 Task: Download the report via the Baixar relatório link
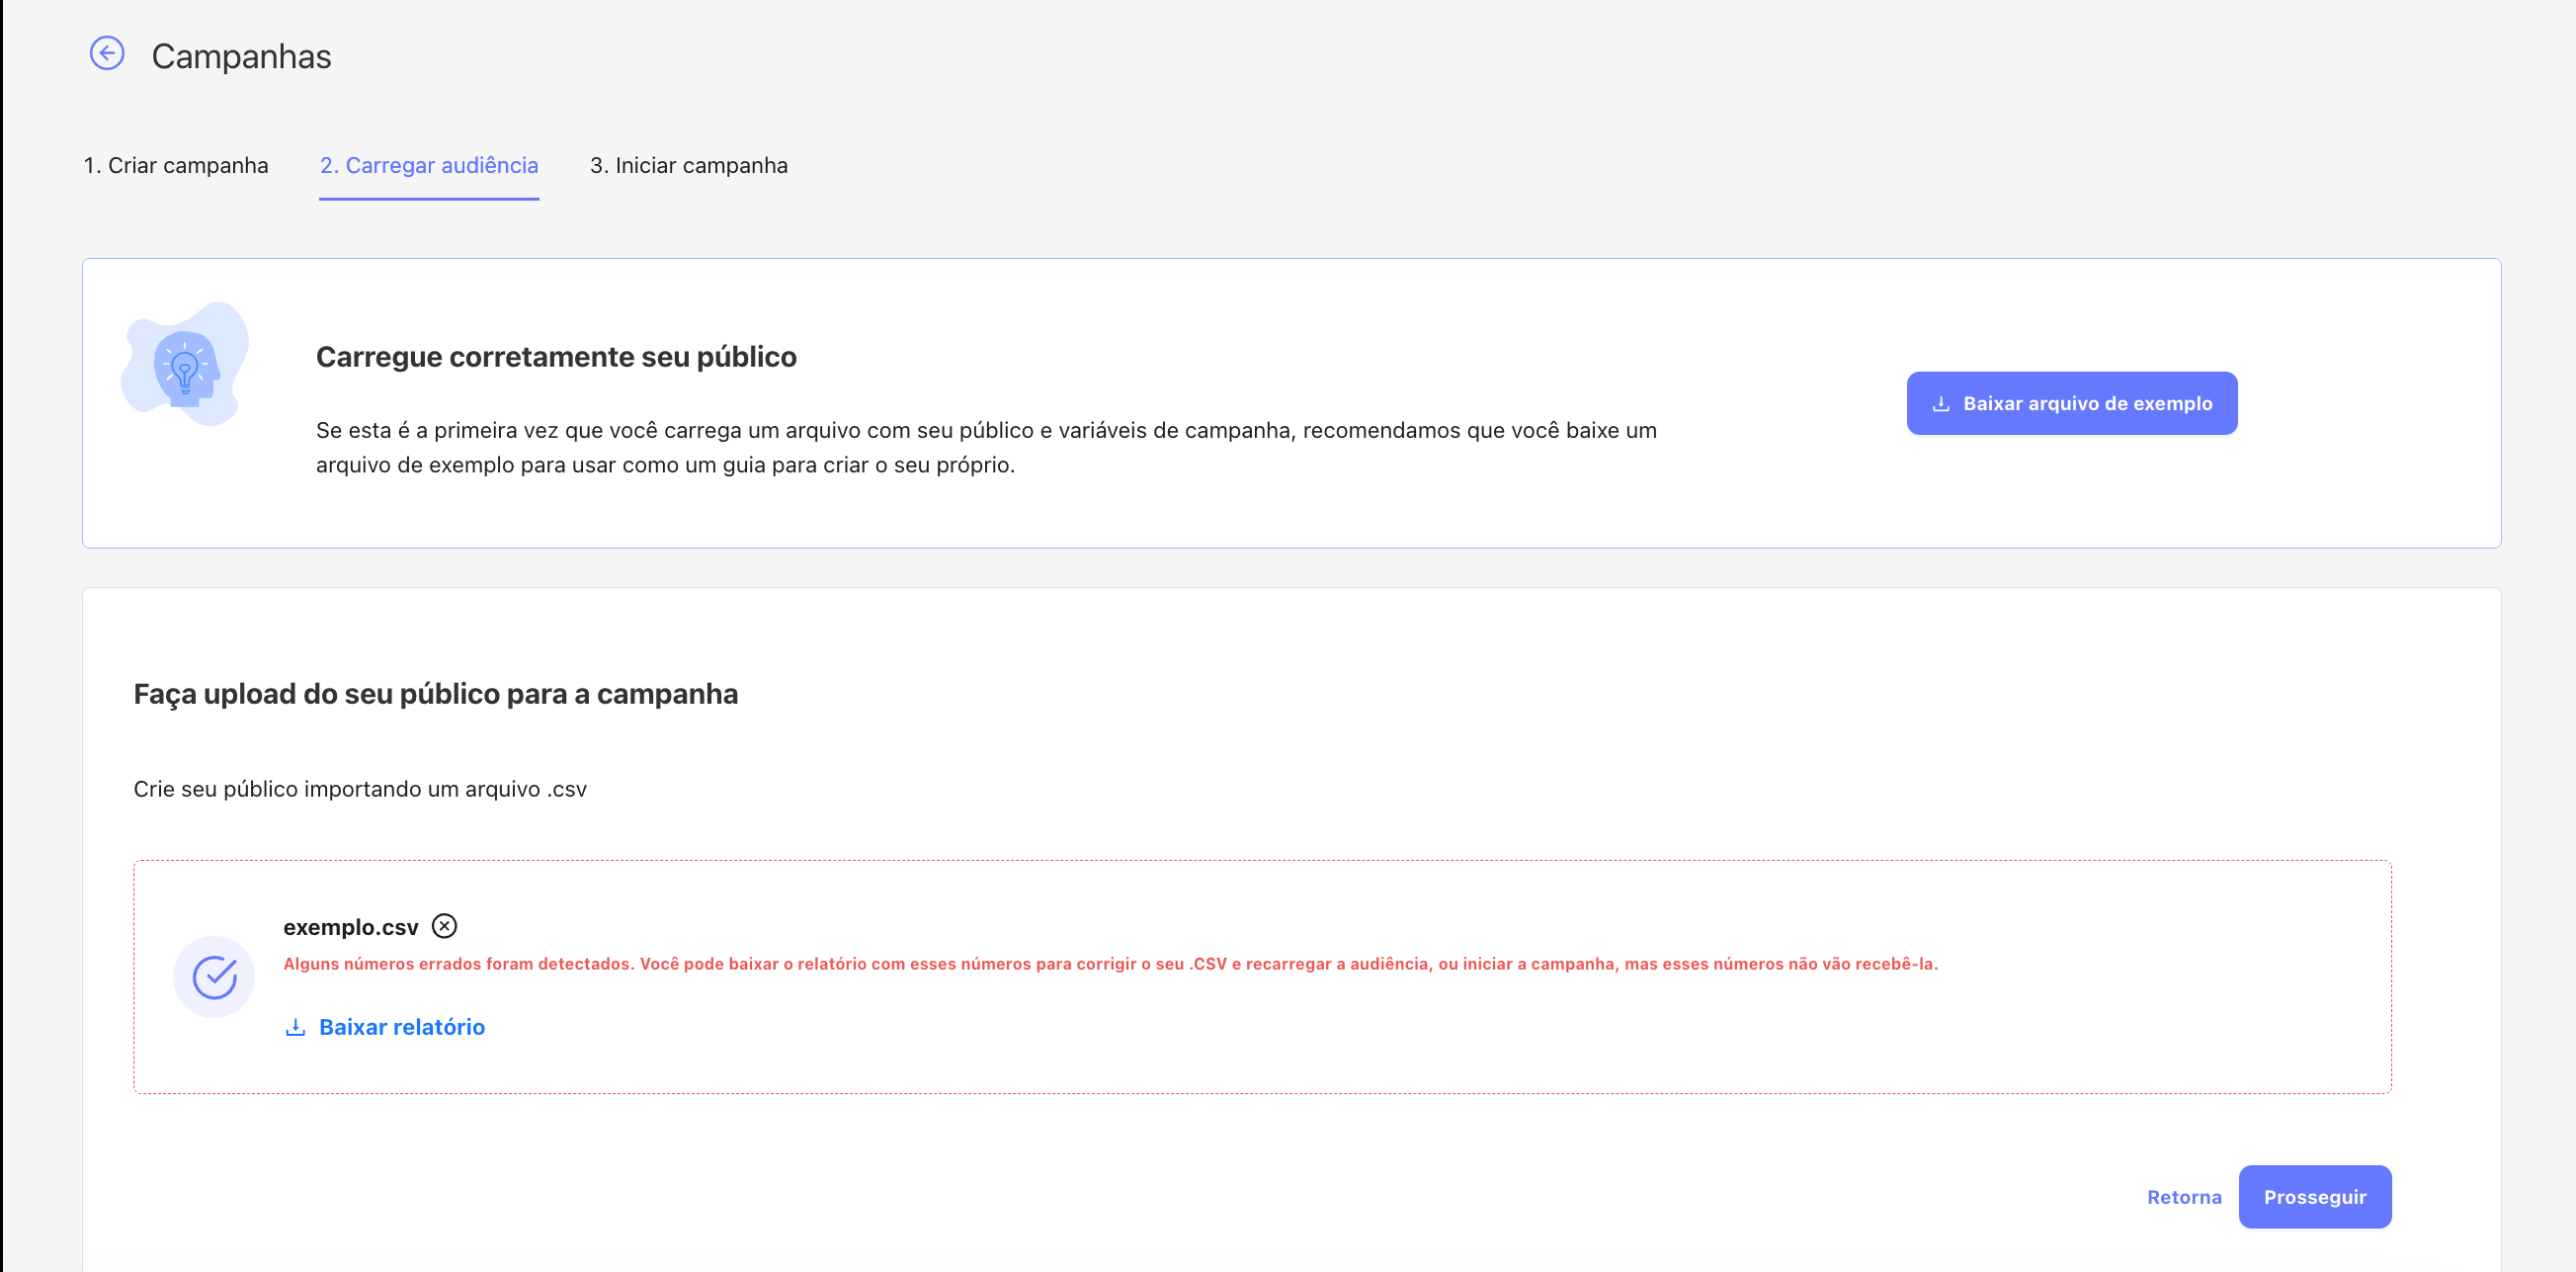[401, 1027]
